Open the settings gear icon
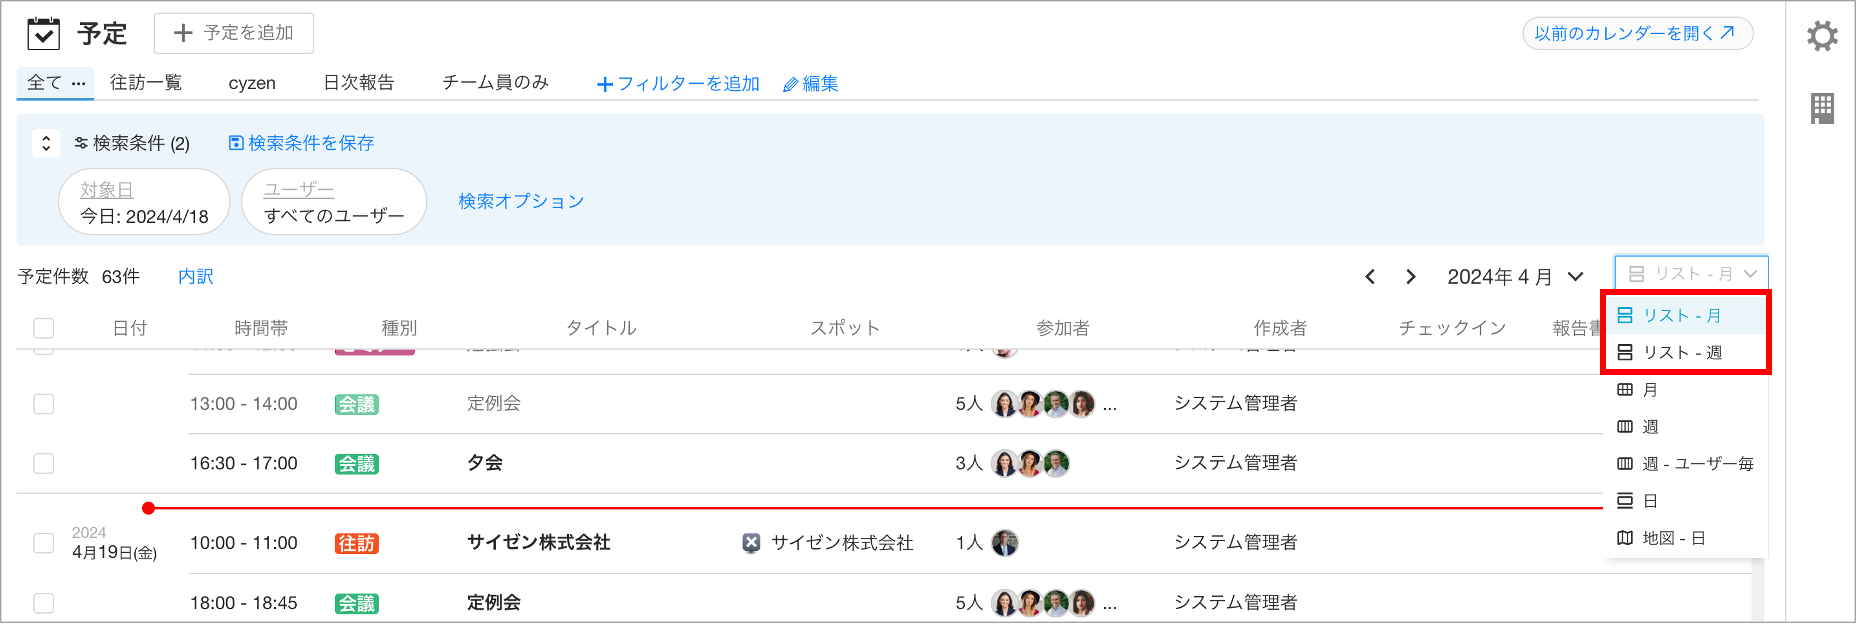This screenshot has width=1856, height=624. [x=1822, y=36]
